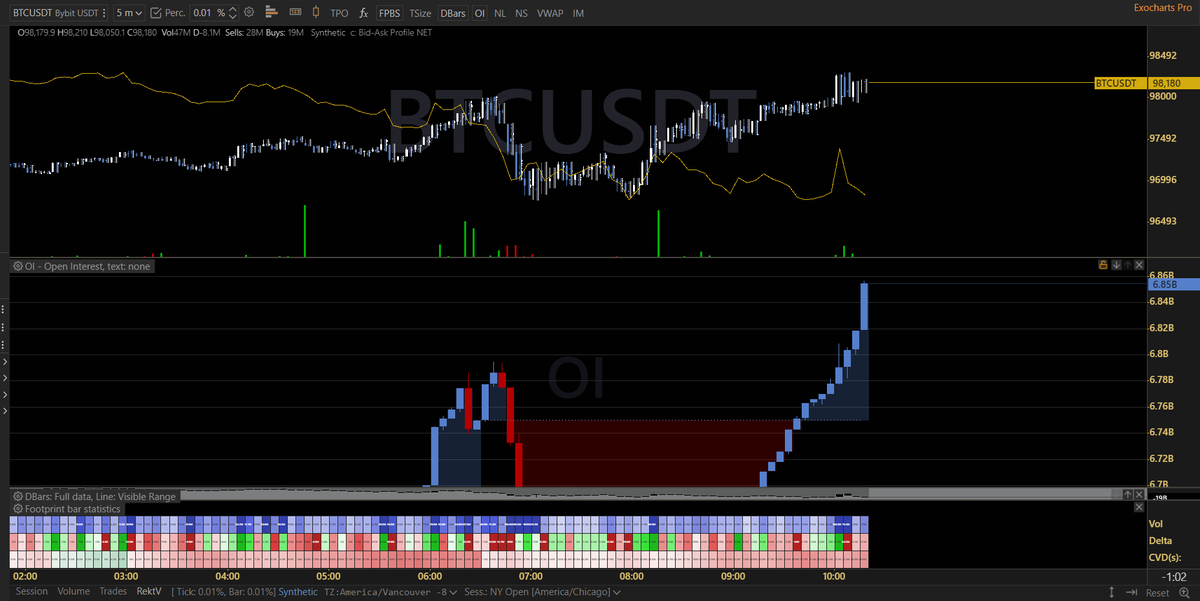The image size is (1200, 601).
Task: Click the price label tag icon
Action: [x=295, y=13]
